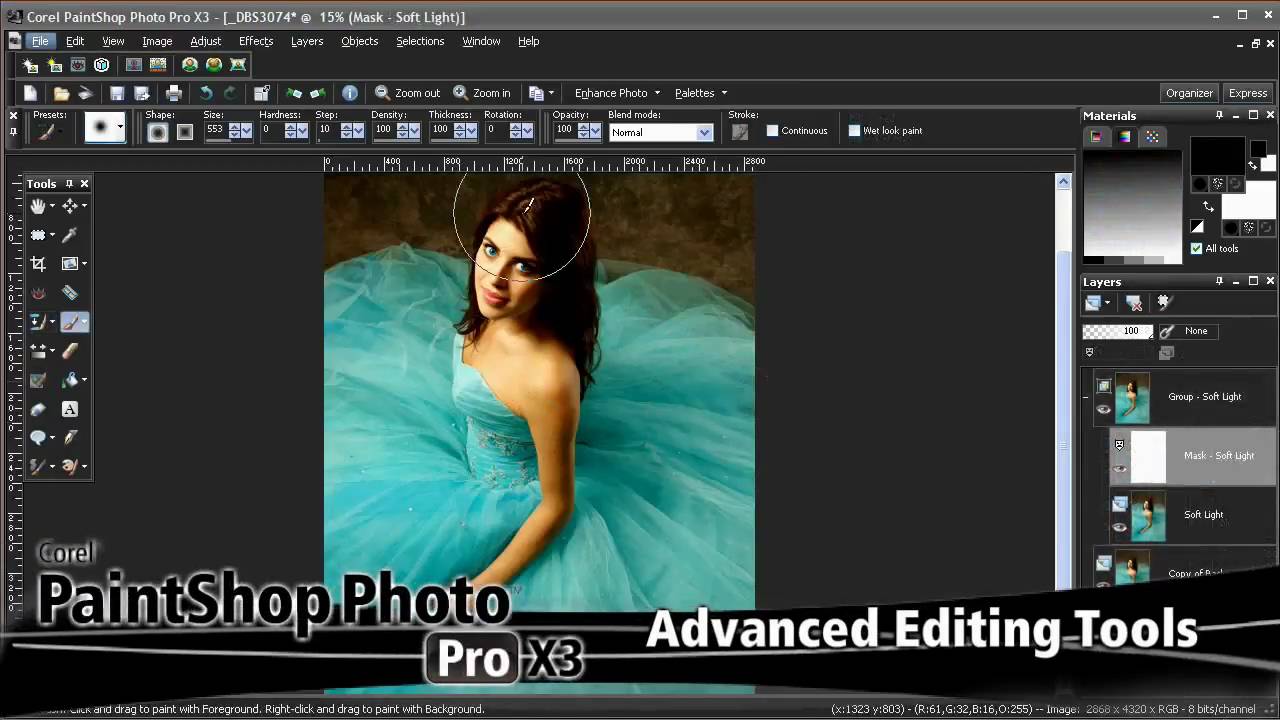Screen dimensions: 1280x720
Task: Click the foreground black material swatch
Action: coord(1217,155)
